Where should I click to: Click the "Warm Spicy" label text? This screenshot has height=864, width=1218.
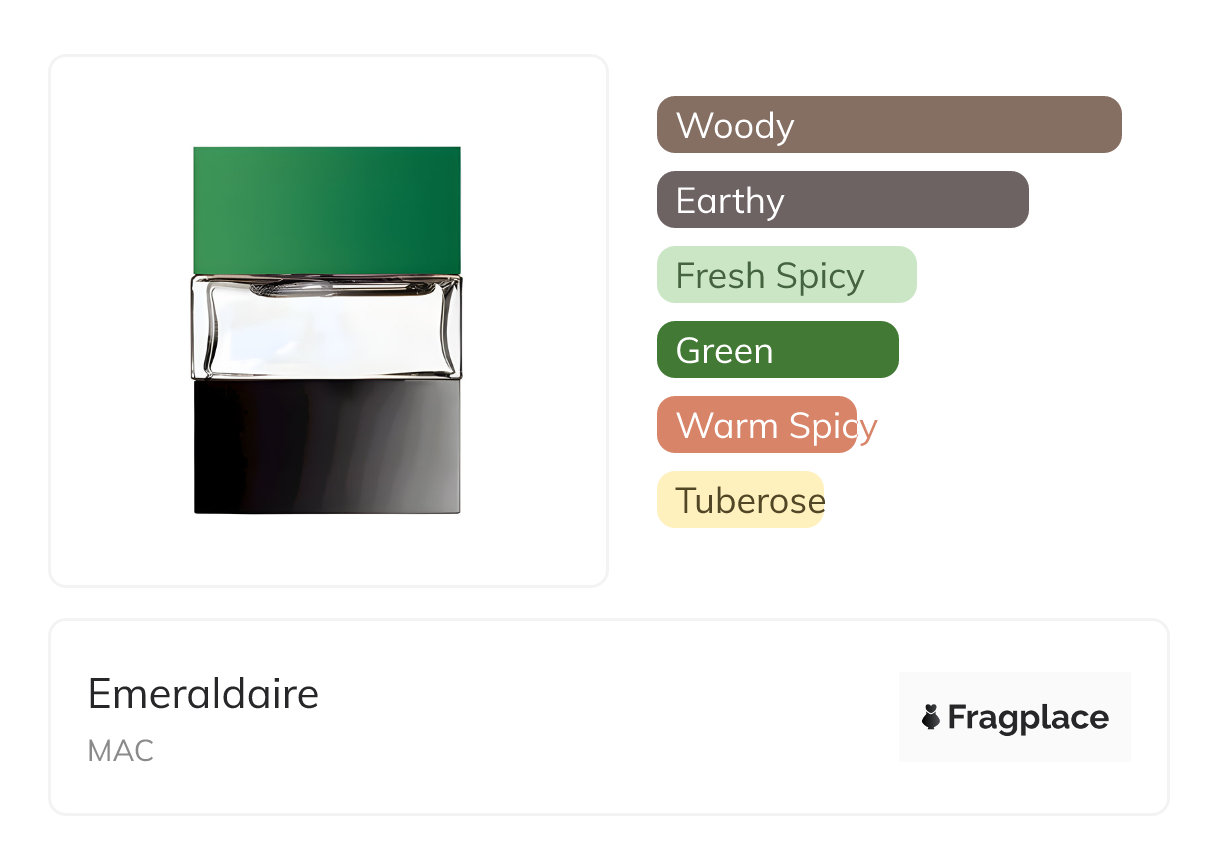[x=776, y=426]
